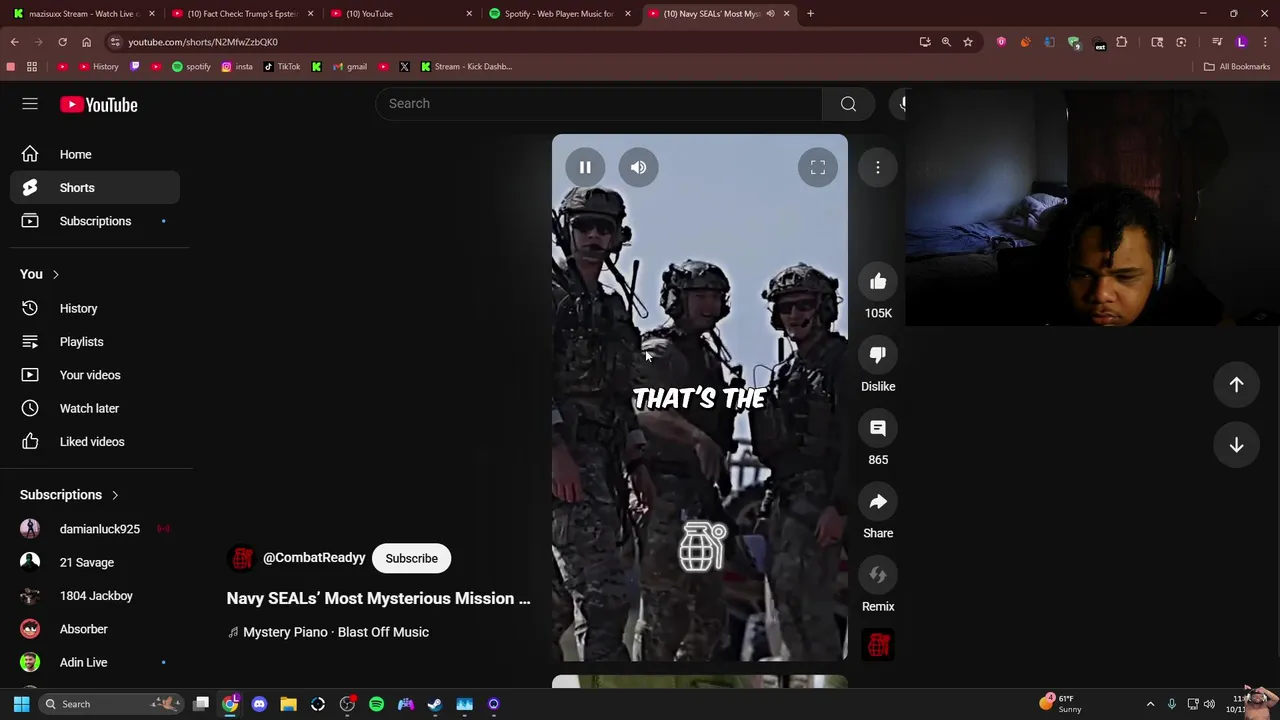
Task: Click the URL address bar
Action: click(510, 42)
